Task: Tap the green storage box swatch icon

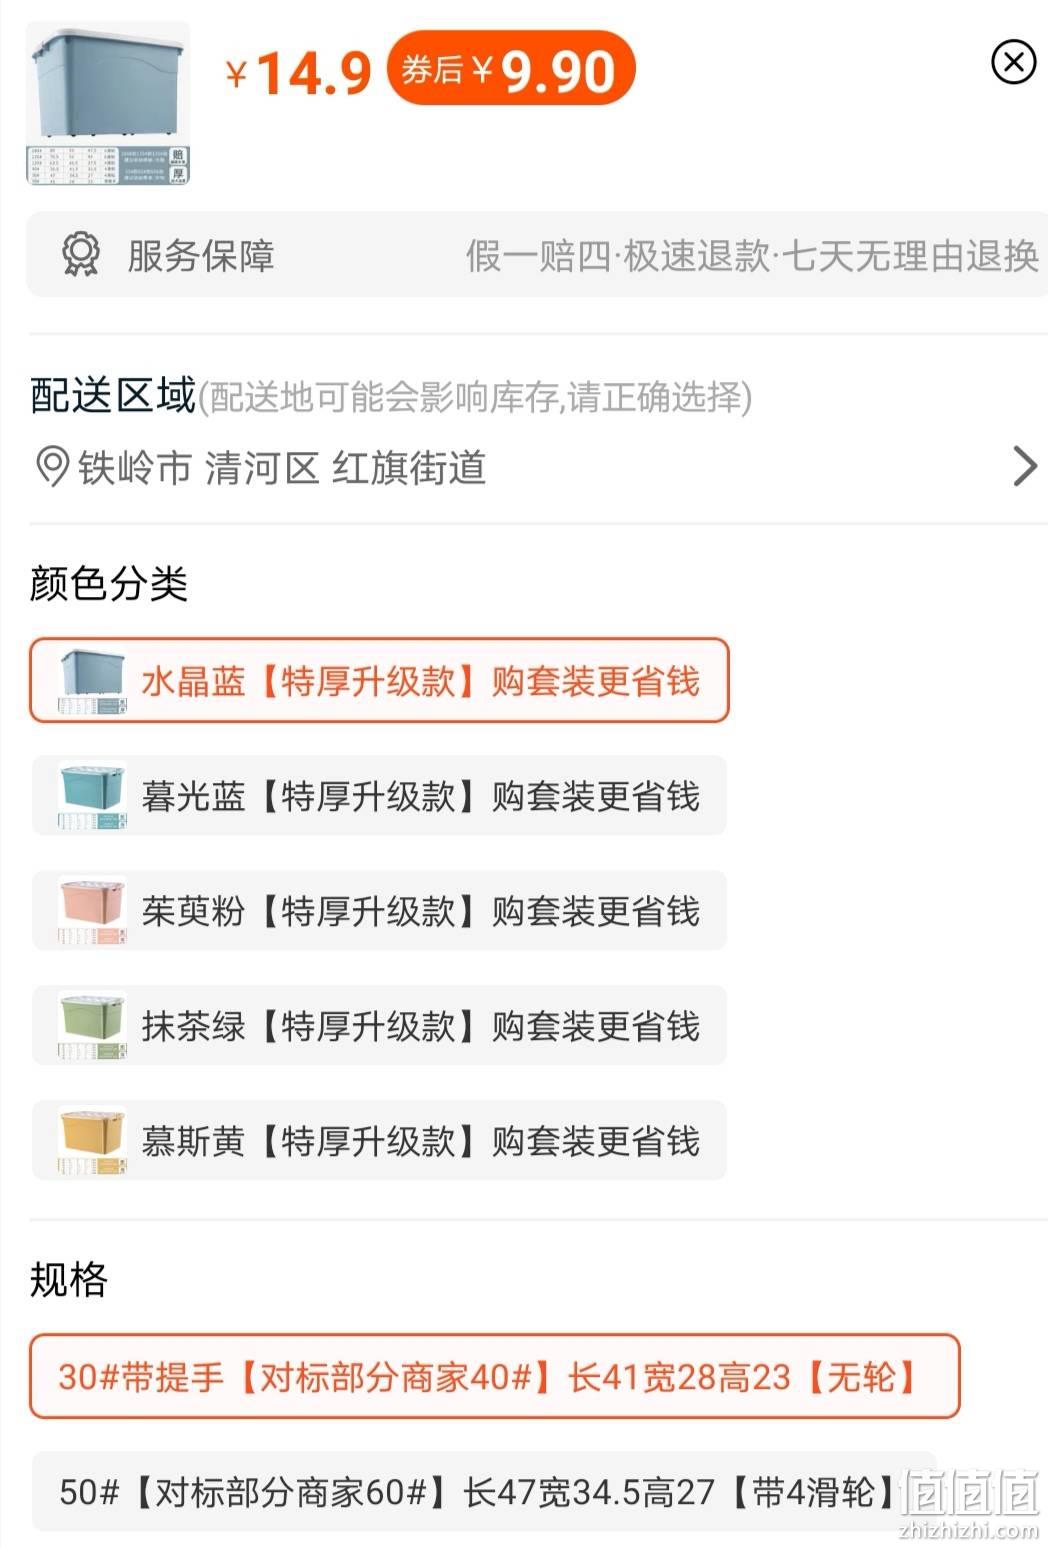Action: 92,1026
